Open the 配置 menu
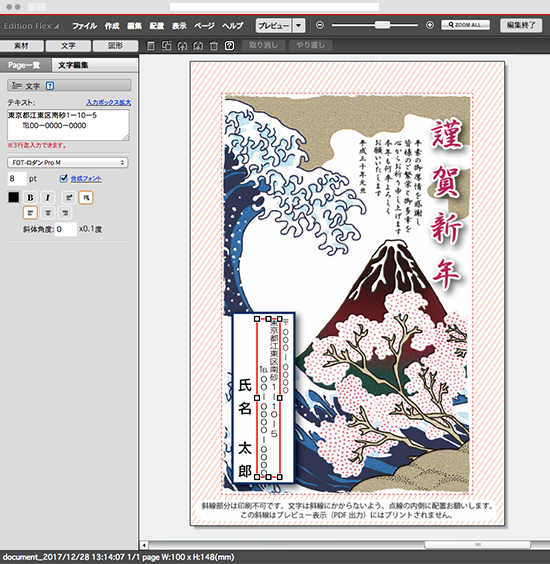 pos(156,26)
